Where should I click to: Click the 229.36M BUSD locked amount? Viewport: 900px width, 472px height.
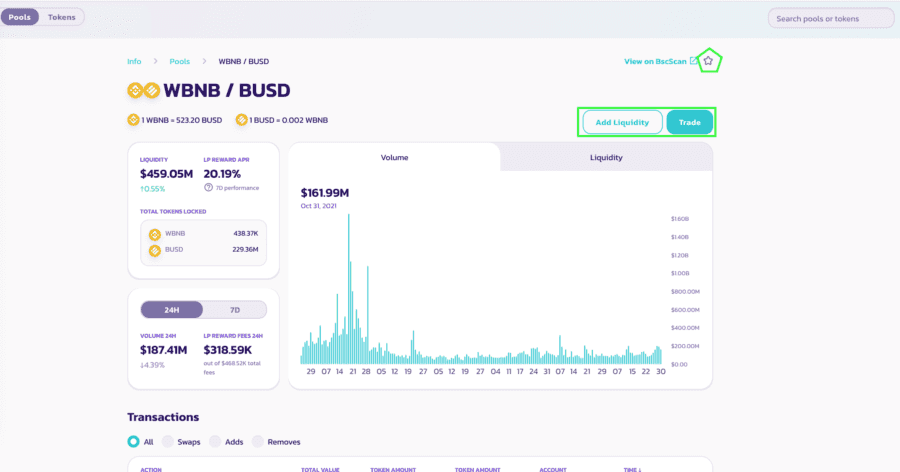tap(245, 250)
